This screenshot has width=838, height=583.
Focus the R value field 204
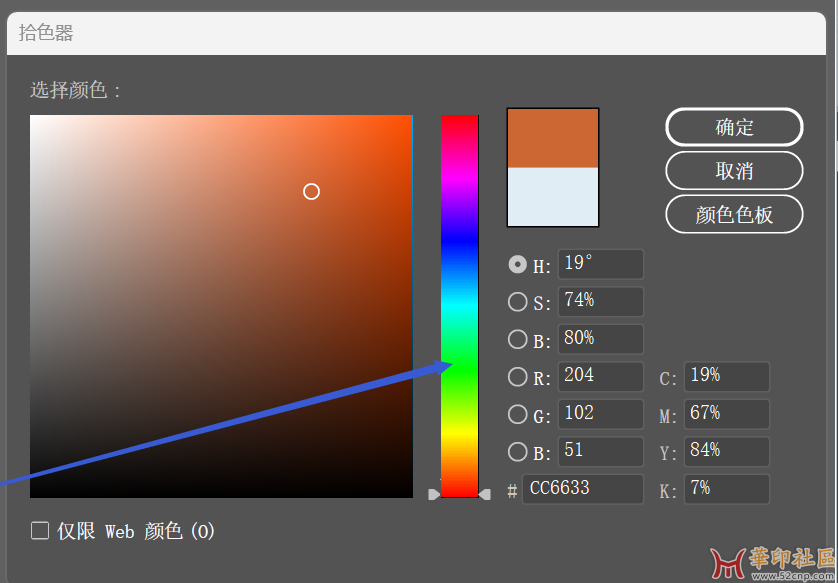pyautogui.click(x=600, y=376)
